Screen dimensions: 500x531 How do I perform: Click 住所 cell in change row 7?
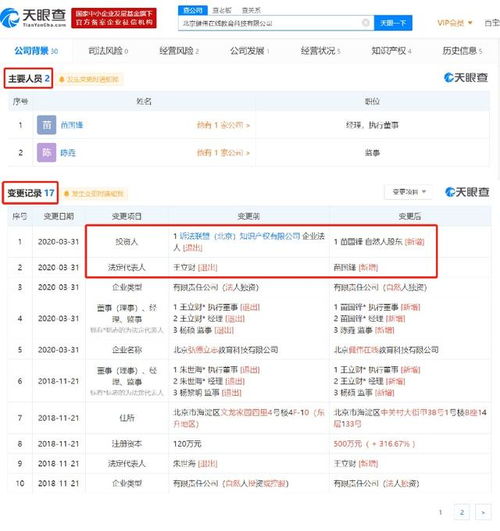[127, 418]
